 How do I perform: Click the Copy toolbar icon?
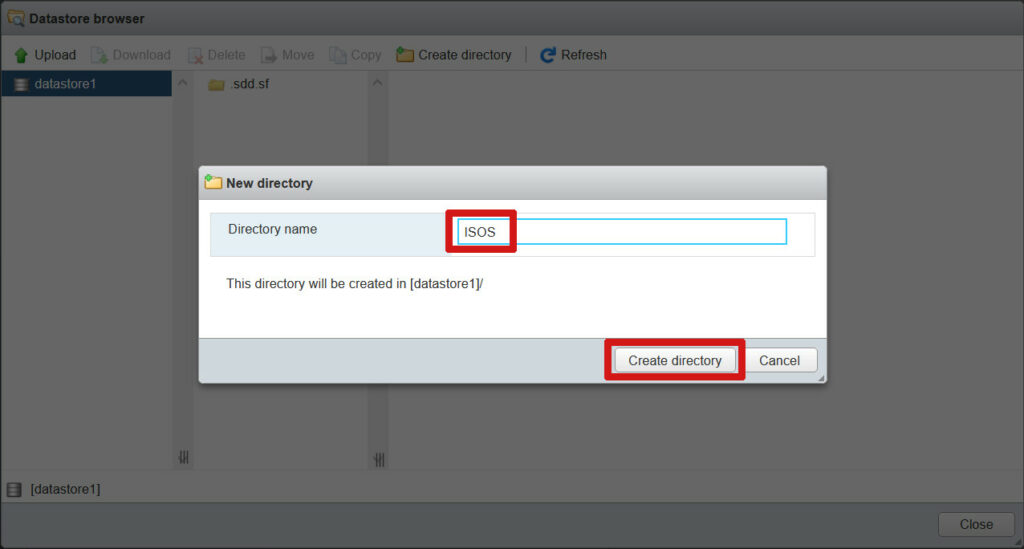tap(338, 55)
